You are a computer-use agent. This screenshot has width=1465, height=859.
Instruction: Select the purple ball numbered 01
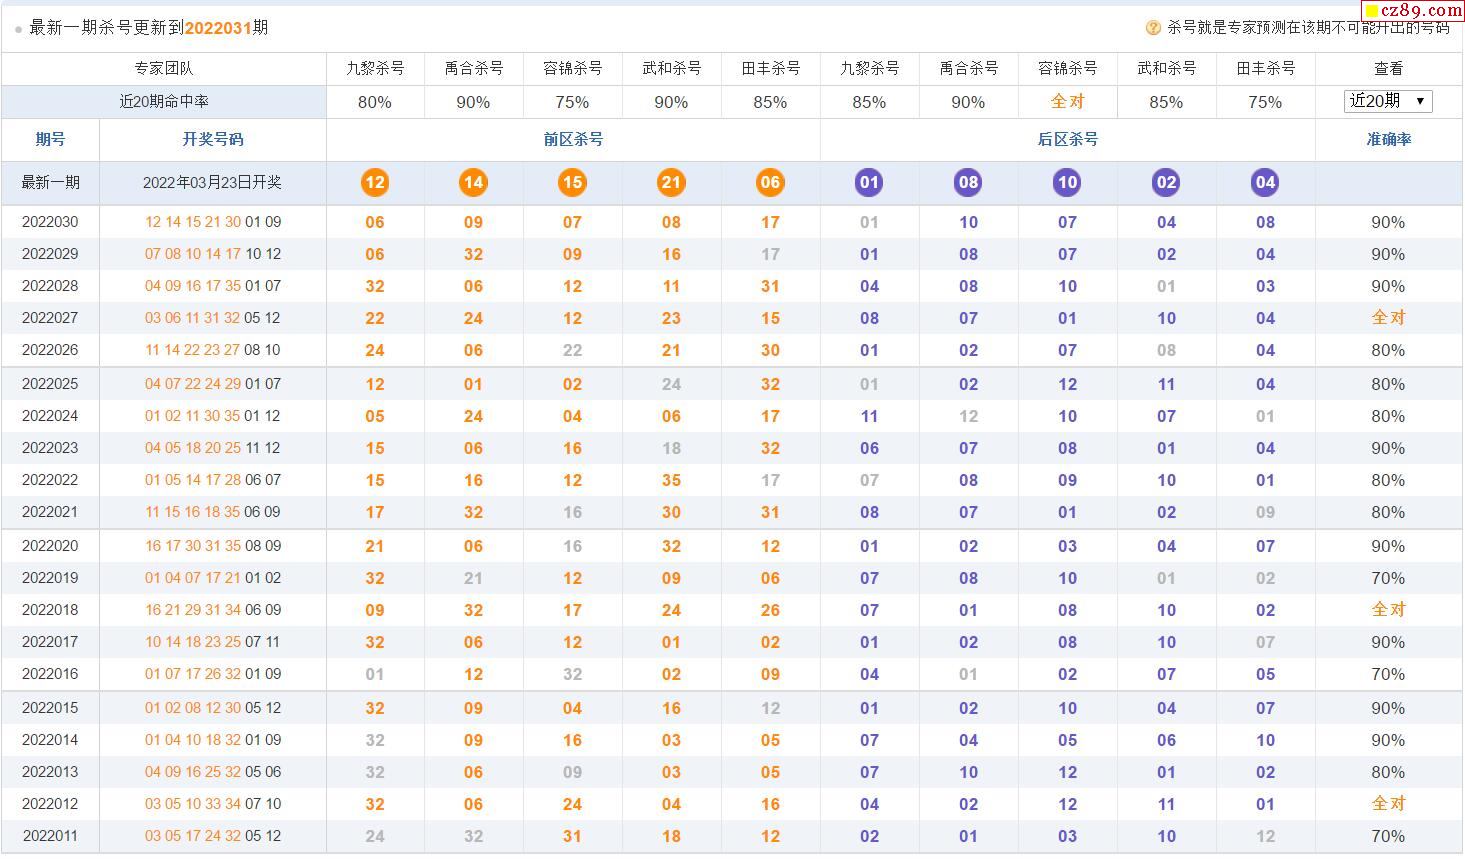[x=869, y=182]
